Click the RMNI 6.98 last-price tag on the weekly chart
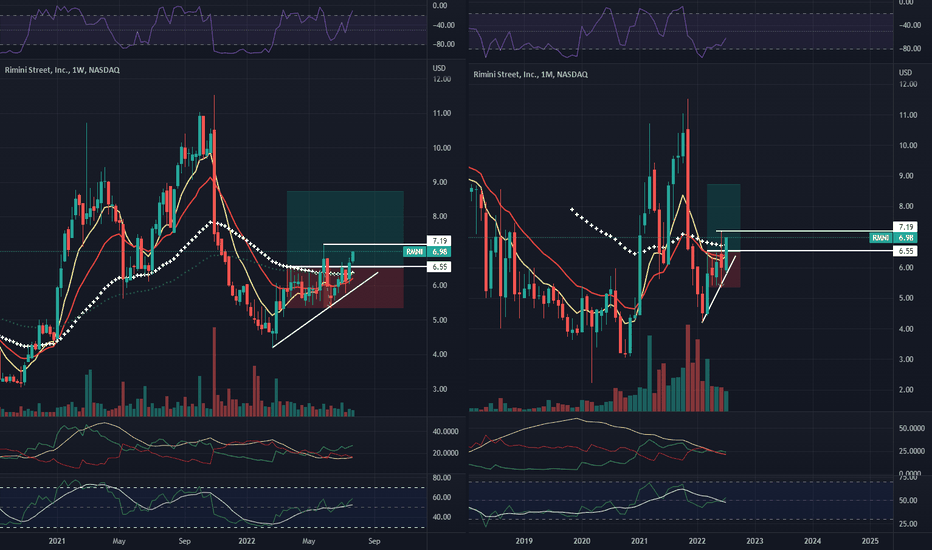932x550 pixels. (427, 252)
